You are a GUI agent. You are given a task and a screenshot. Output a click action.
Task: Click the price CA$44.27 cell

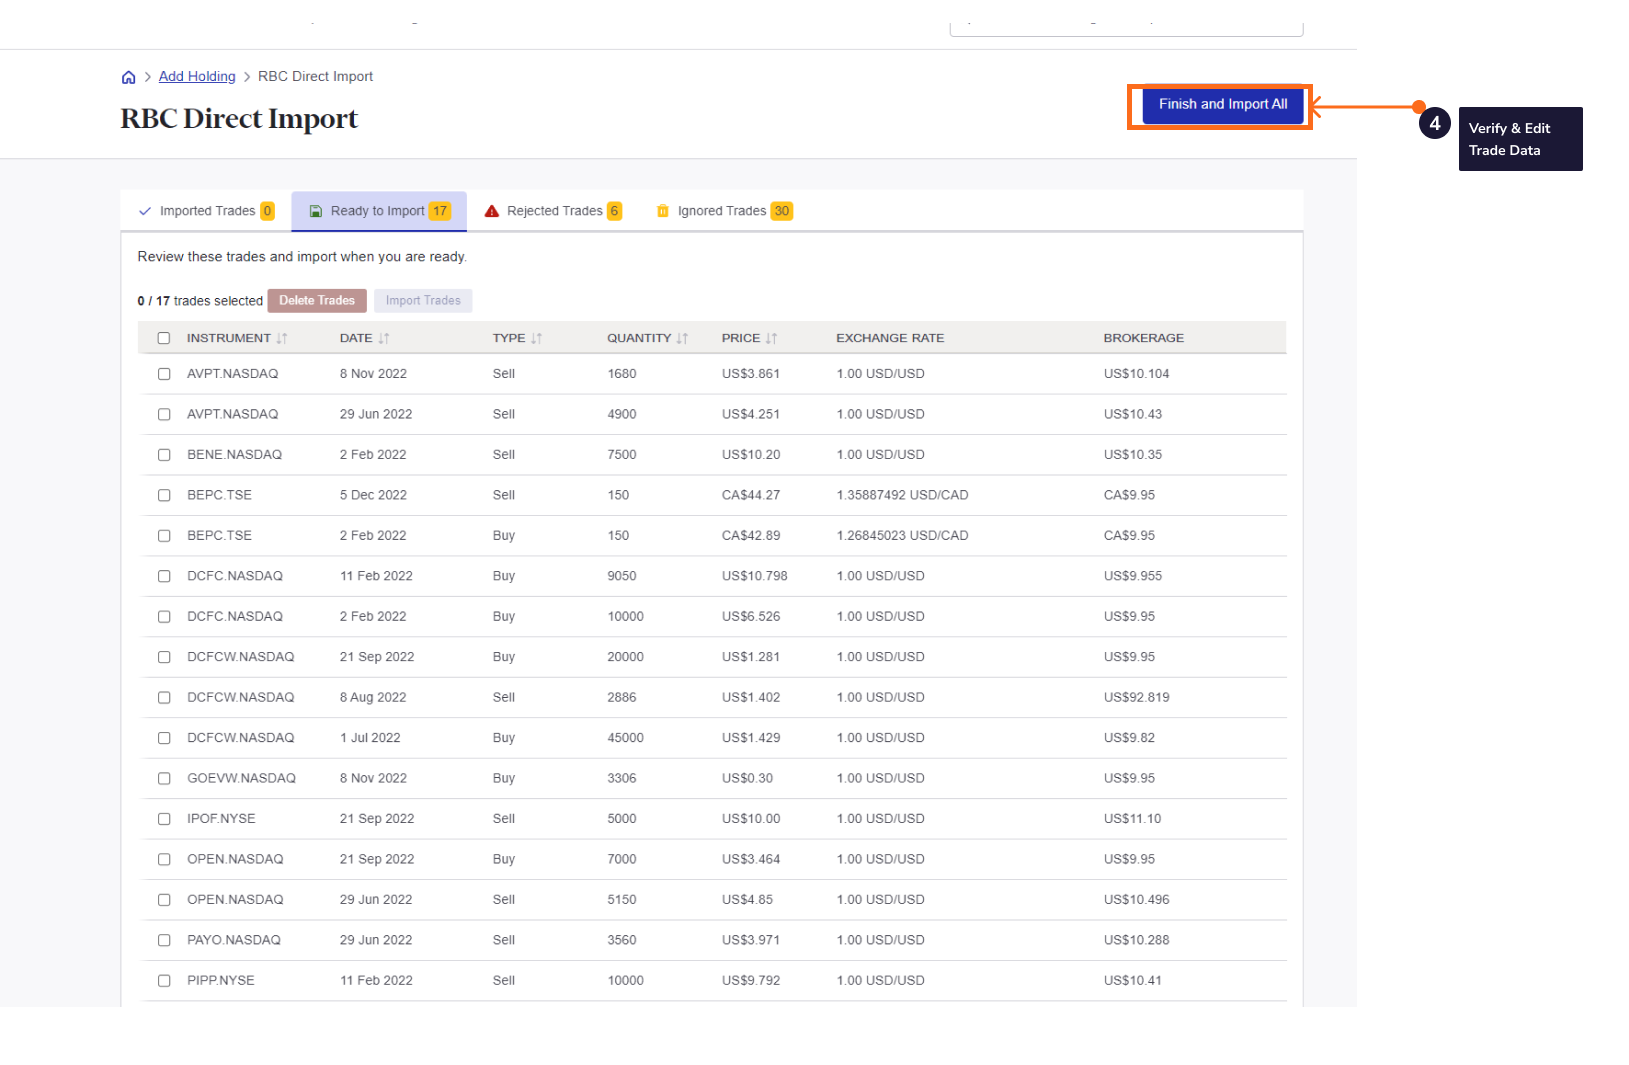click(x=751, y=495)
